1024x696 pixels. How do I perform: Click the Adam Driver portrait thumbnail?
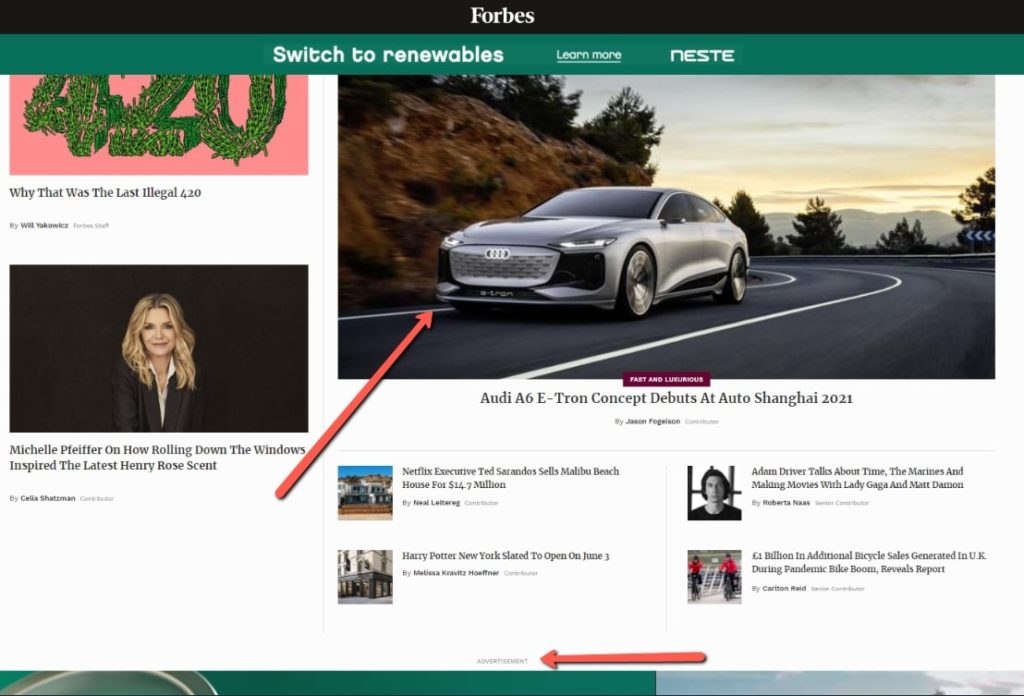(x=714, y=493)
